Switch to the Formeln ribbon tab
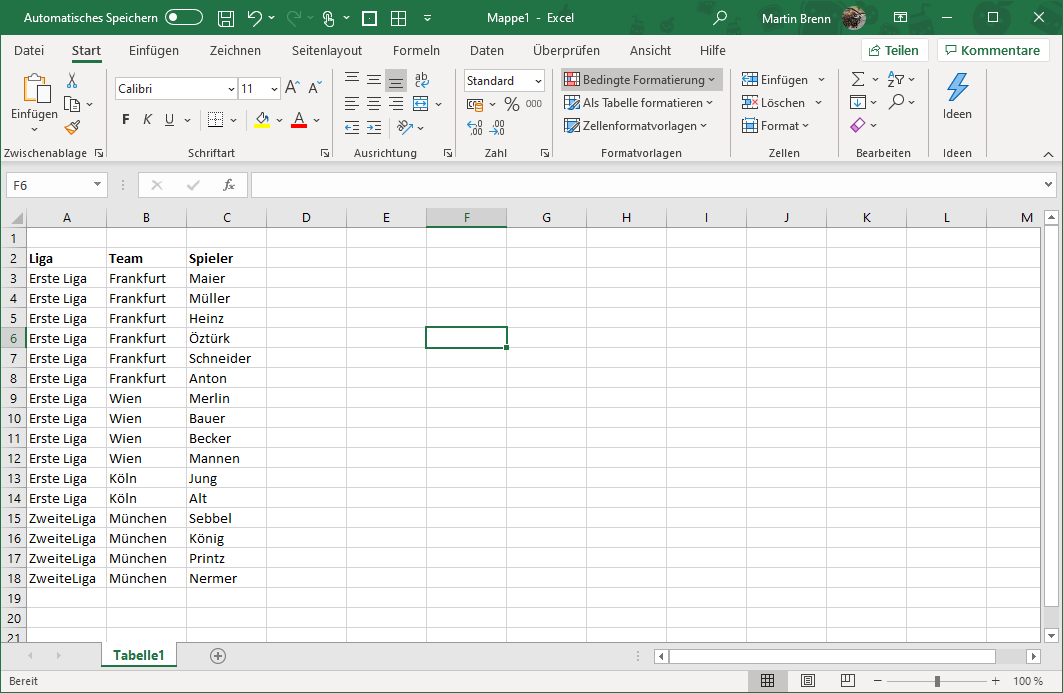 [417, 50]
